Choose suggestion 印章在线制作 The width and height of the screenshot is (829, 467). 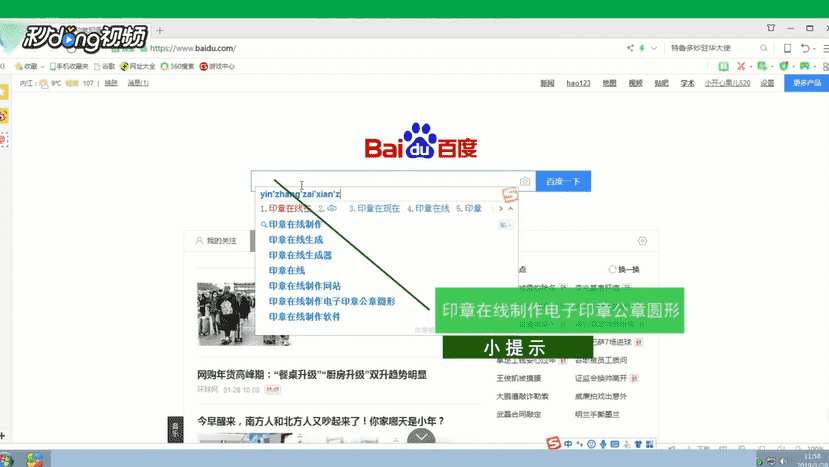[295, 224]
